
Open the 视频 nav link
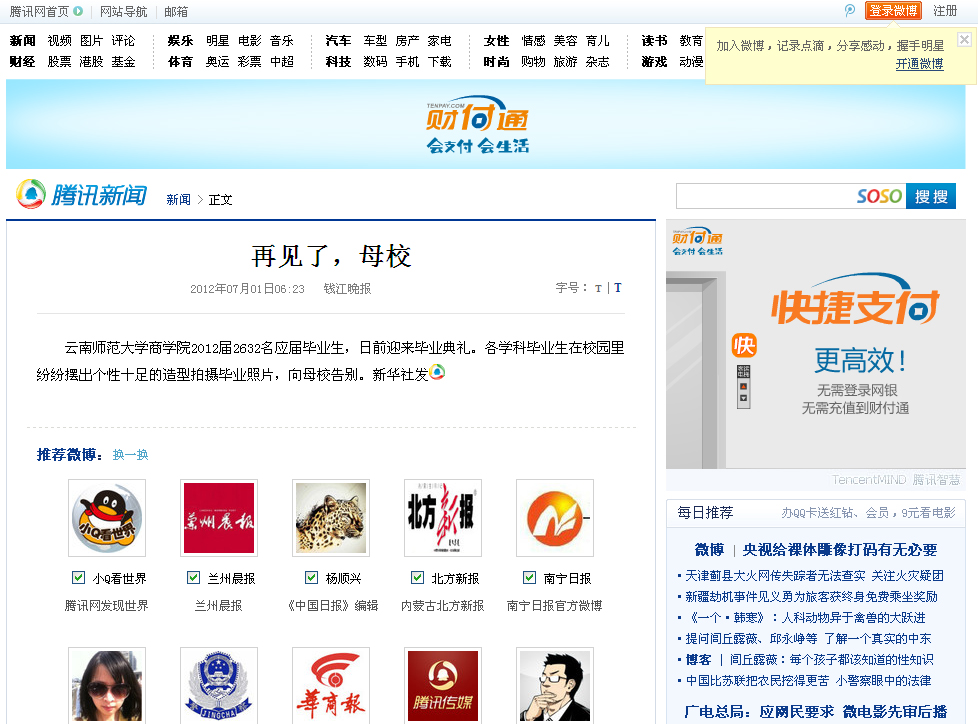click(59, 41)
